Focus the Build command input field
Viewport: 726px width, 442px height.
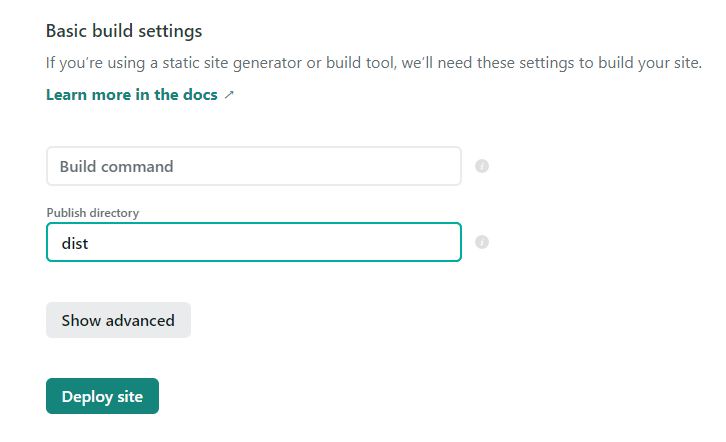pyautogui.click(x=253, y=166)
